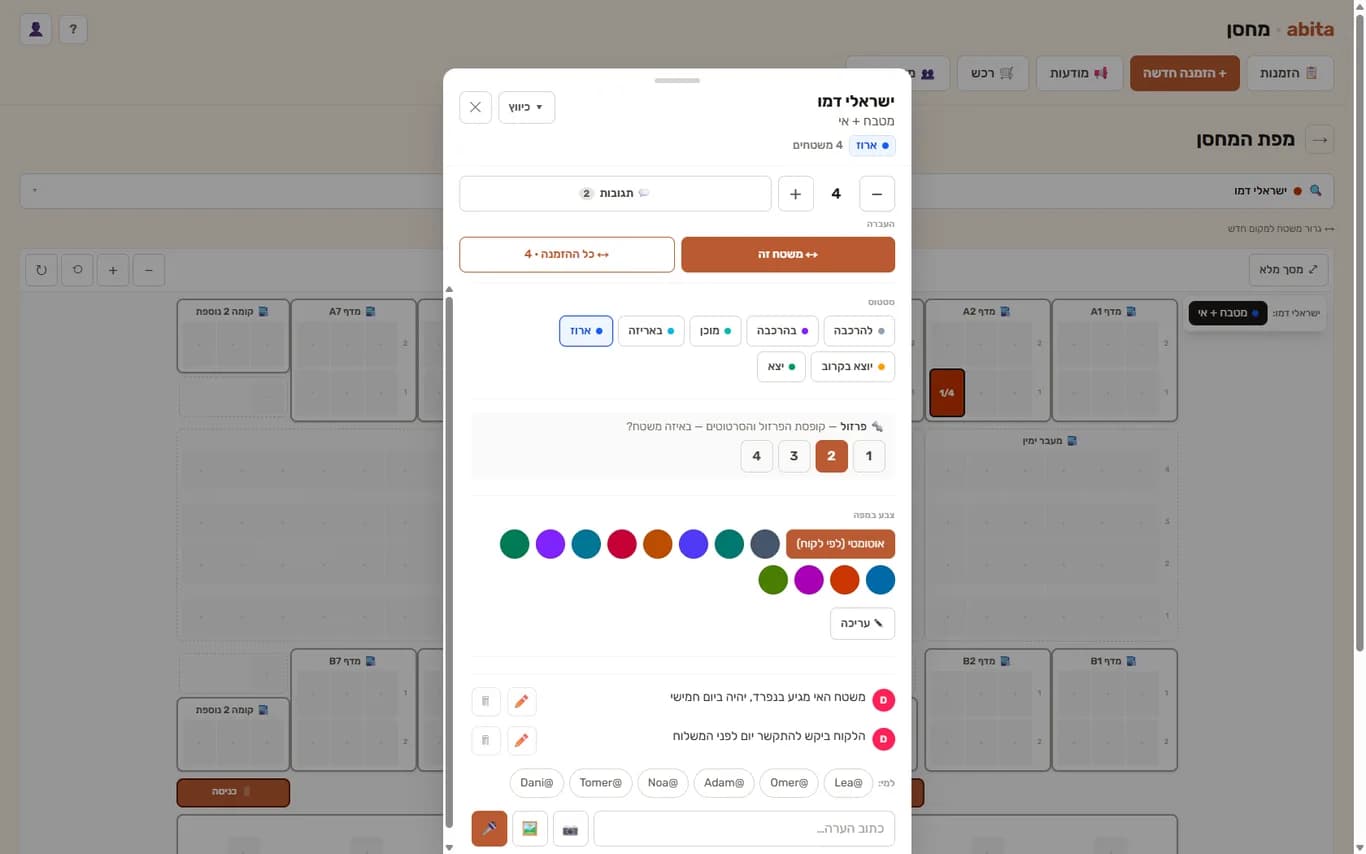Delete the second comment with the trash icon
This screenshot has height=854, width=1366.
(485, 740)
